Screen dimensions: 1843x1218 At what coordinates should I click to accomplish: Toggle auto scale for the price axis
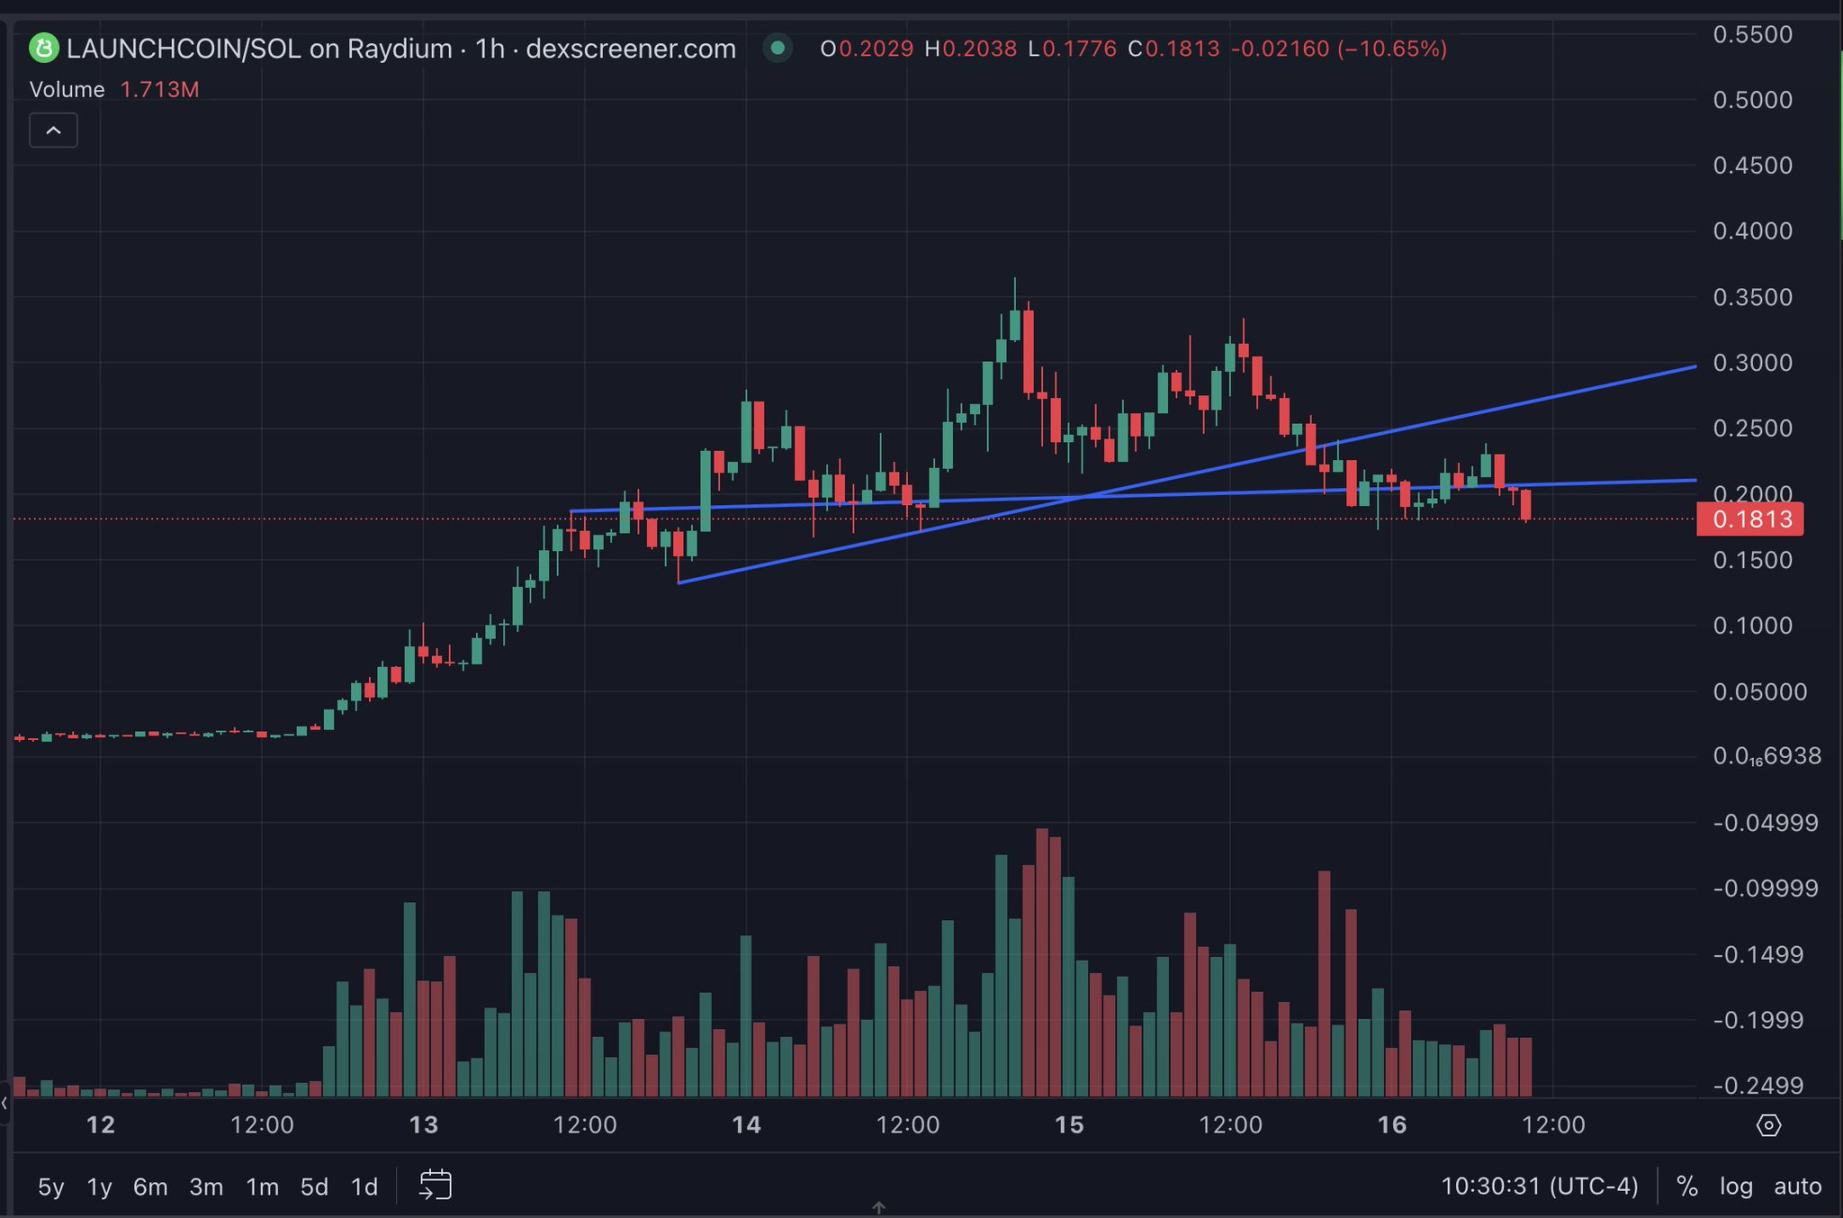1797,1186
